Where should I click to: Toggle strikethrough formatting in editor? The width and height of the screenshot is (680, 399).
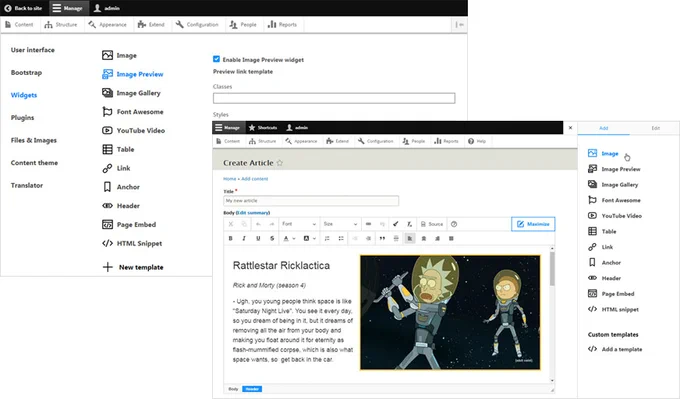[272, 239]
